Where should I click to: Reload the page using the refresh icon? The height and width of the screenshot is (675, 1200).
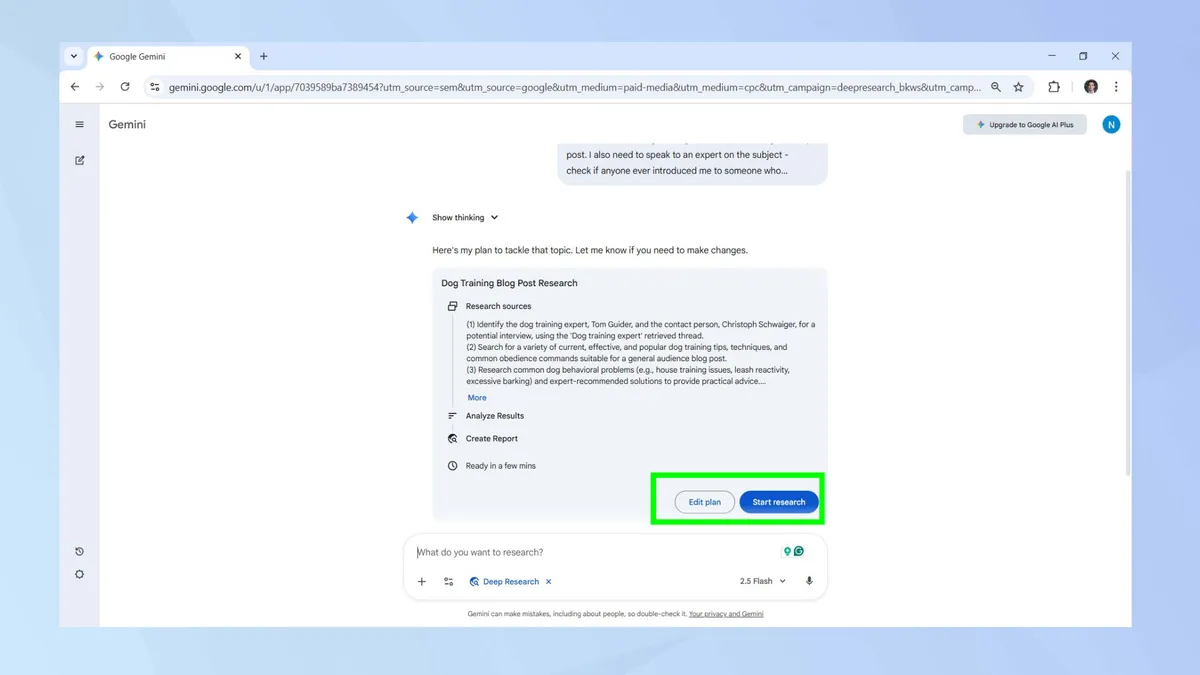click(124, 87)
